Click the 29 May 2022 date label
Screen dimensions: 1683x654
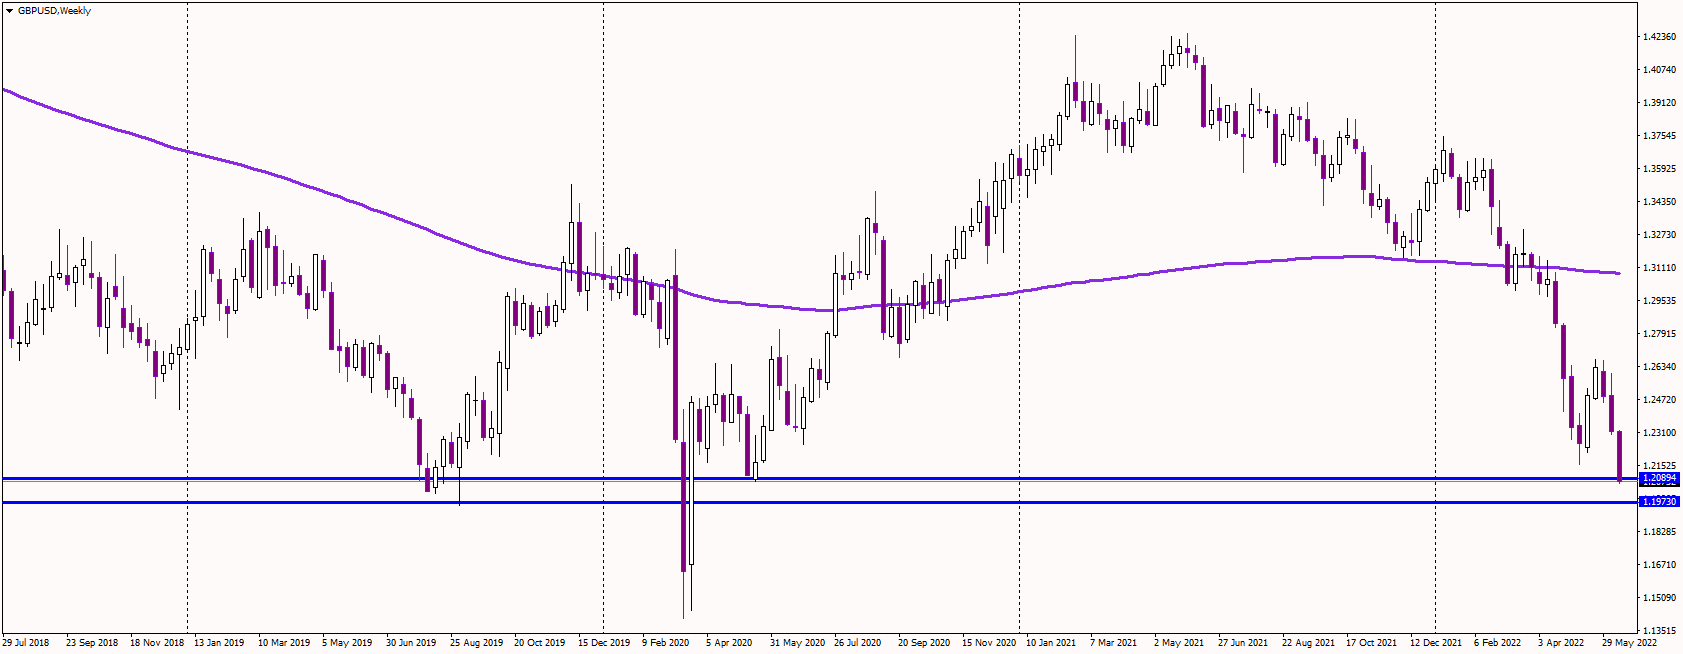[1630, 643]
